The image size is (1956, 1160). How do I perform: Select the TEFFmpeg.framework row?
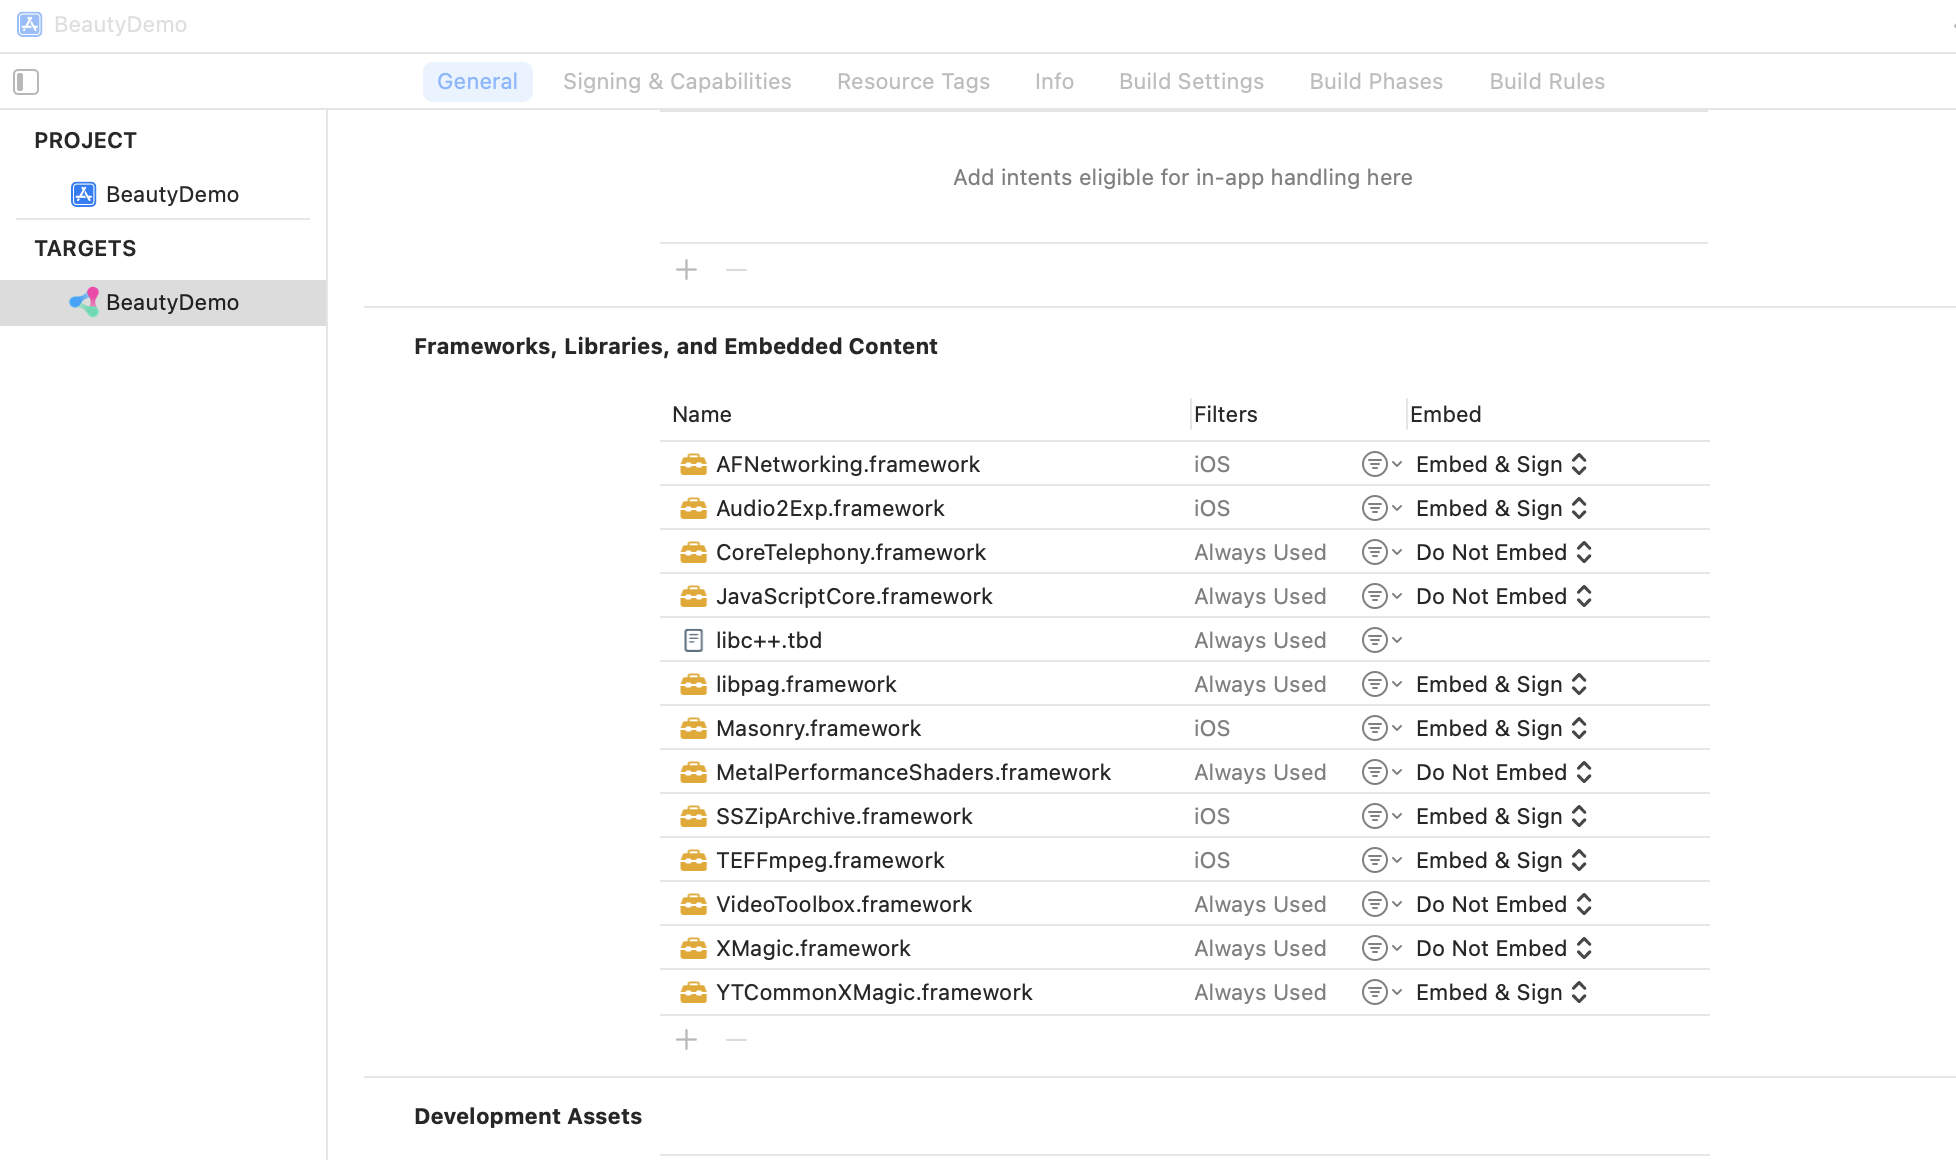coord(830,860)
